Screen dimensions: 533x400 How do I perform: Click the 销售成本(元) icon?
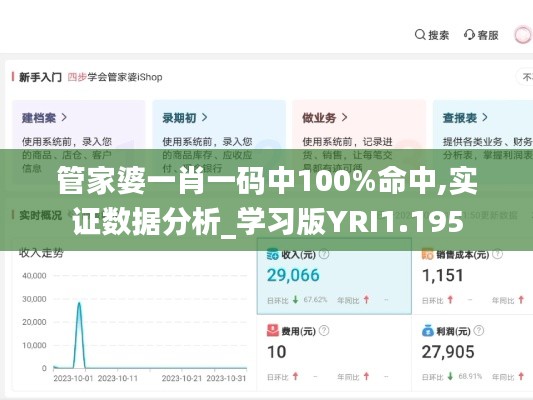pos(427,254)
